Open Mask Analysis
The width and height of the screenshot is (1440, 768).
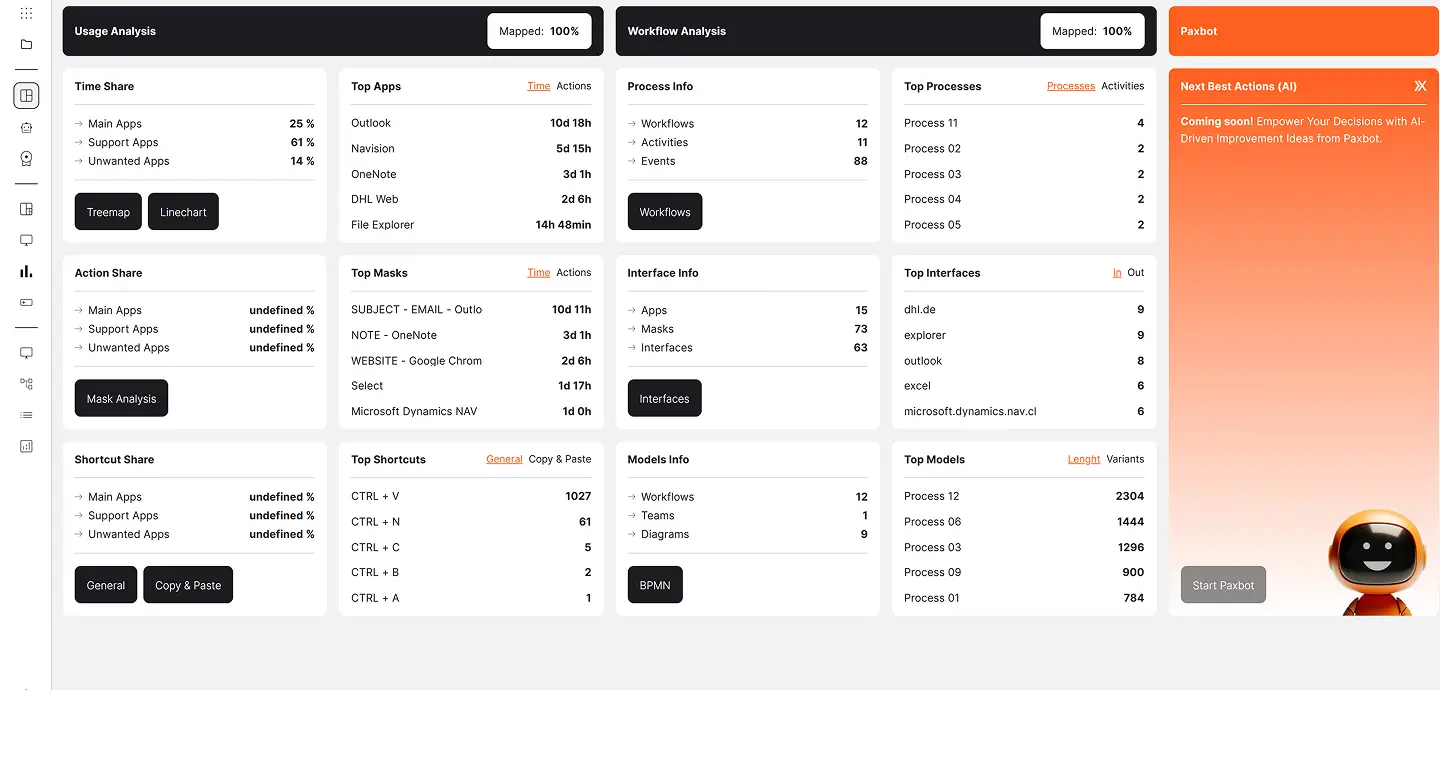click(121, 399)
